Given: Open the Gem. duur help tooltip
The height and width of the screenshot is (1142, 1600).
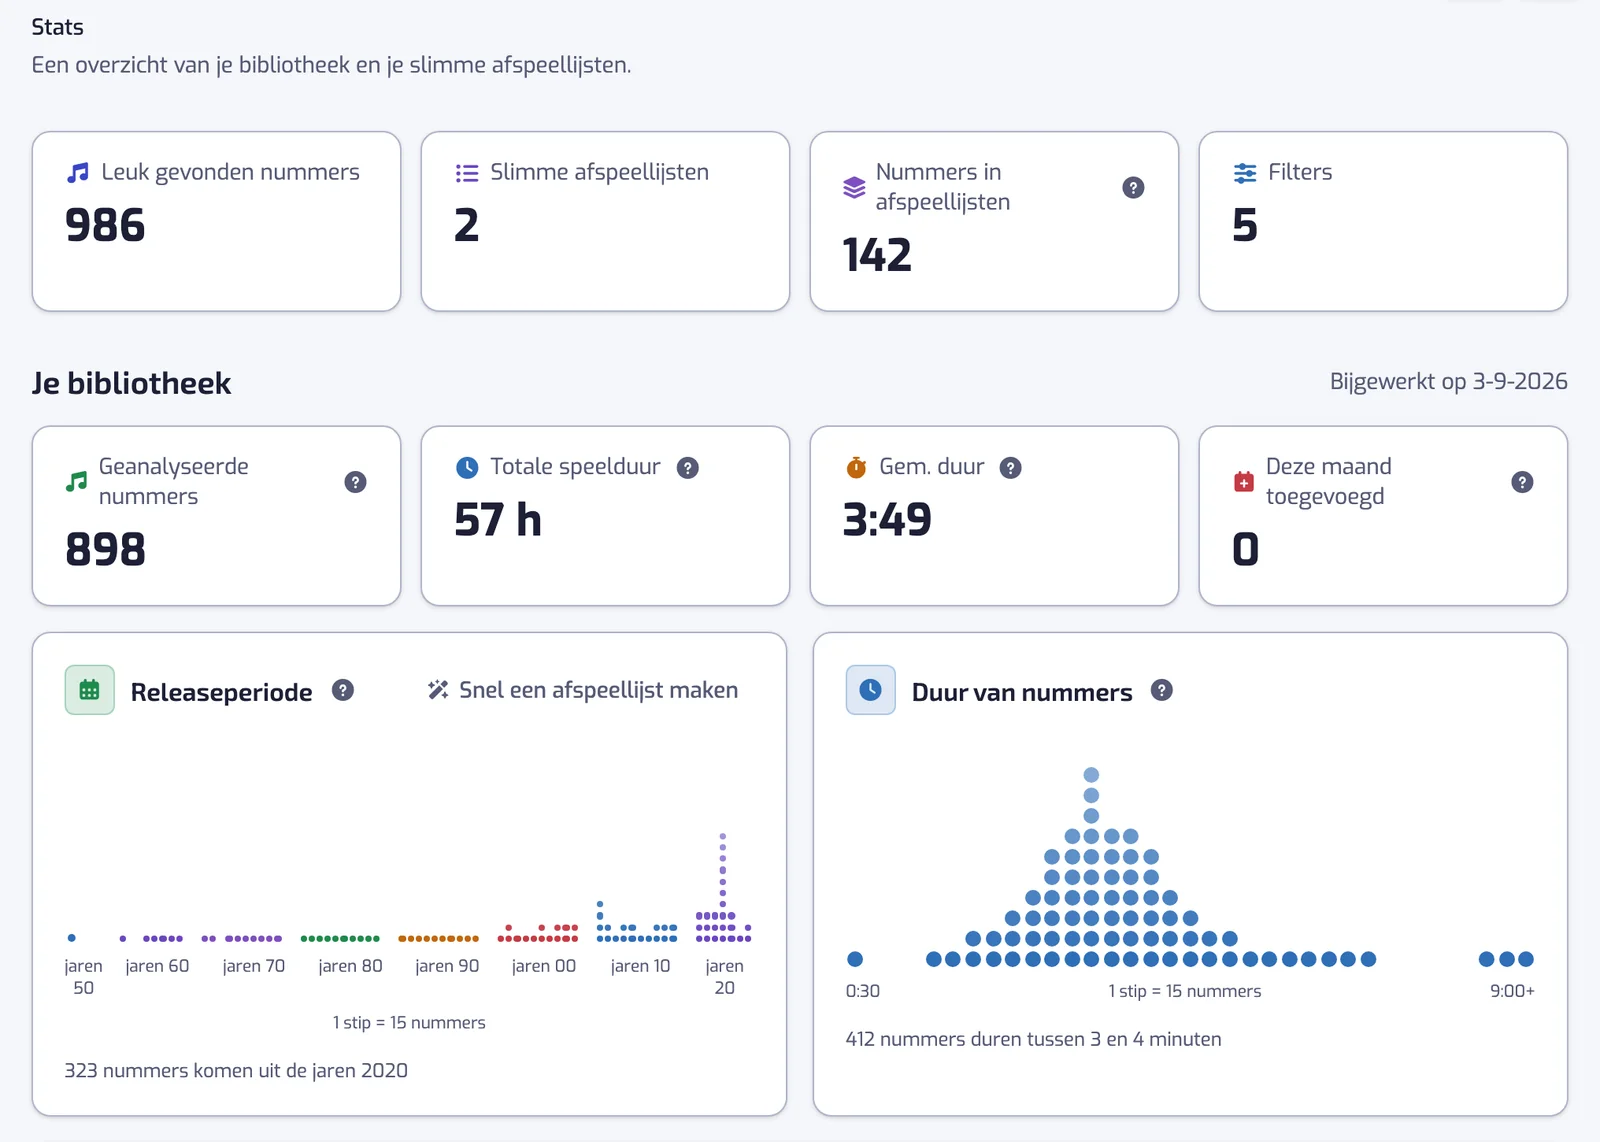Looking at the screenshot, I should pos(1011,467).
